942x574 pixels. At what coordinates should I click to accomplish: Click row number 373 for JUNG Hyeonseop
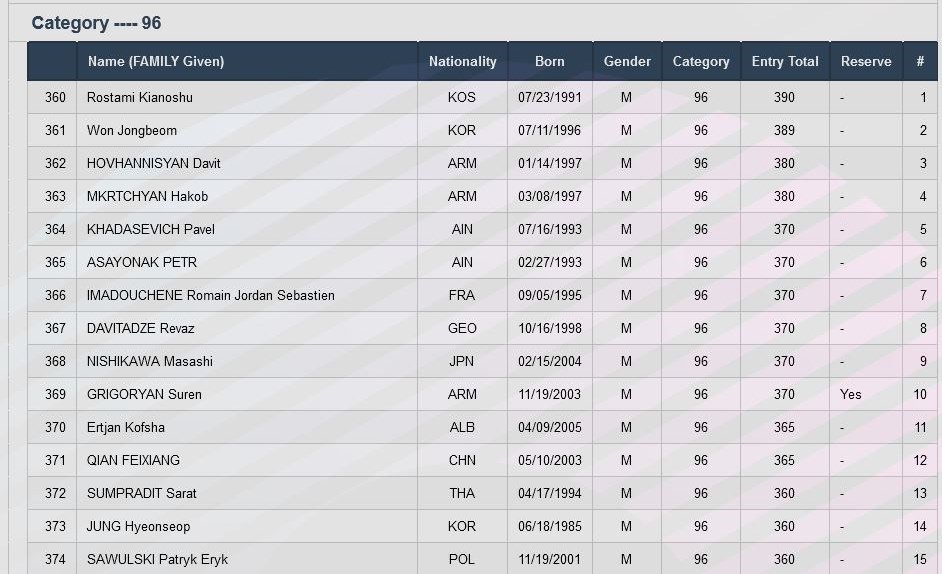(55, 527)
